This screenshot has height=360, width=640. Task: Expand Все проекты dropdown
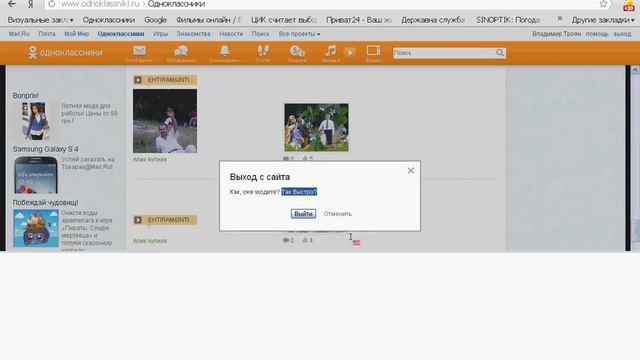pos(300,34)
